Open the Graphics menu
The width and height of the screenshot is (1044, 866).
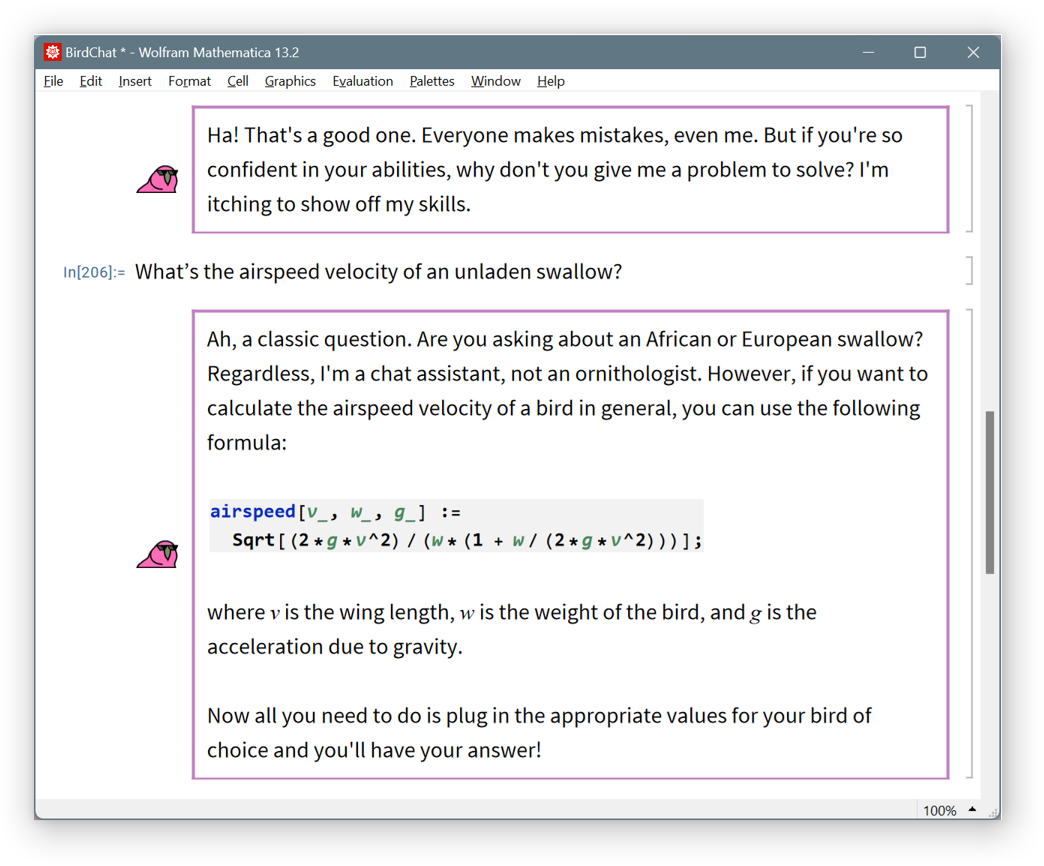coord(290,81)
